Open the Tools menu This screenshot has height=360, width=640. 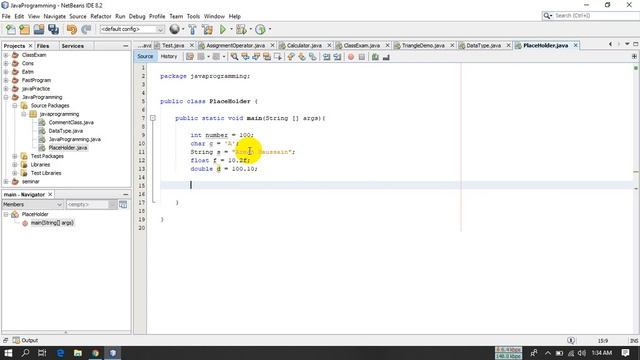(193, 16)
